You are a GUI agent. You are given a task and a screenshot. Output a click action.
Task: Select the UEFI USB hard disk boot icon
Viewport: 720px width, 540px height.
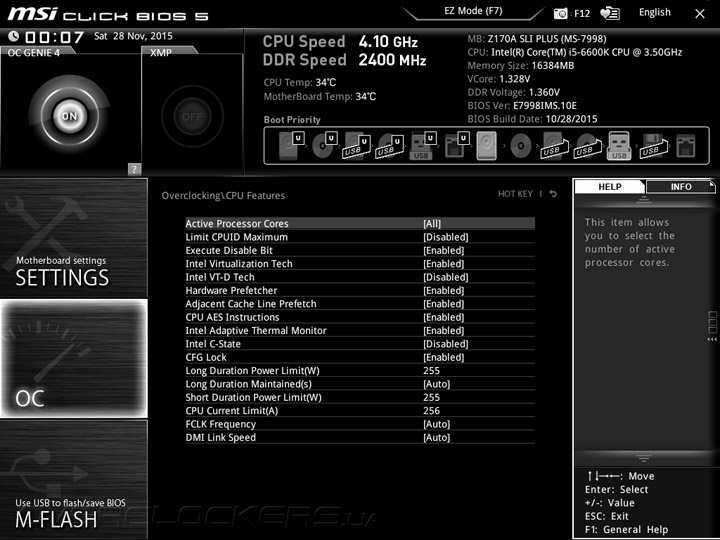357,146
